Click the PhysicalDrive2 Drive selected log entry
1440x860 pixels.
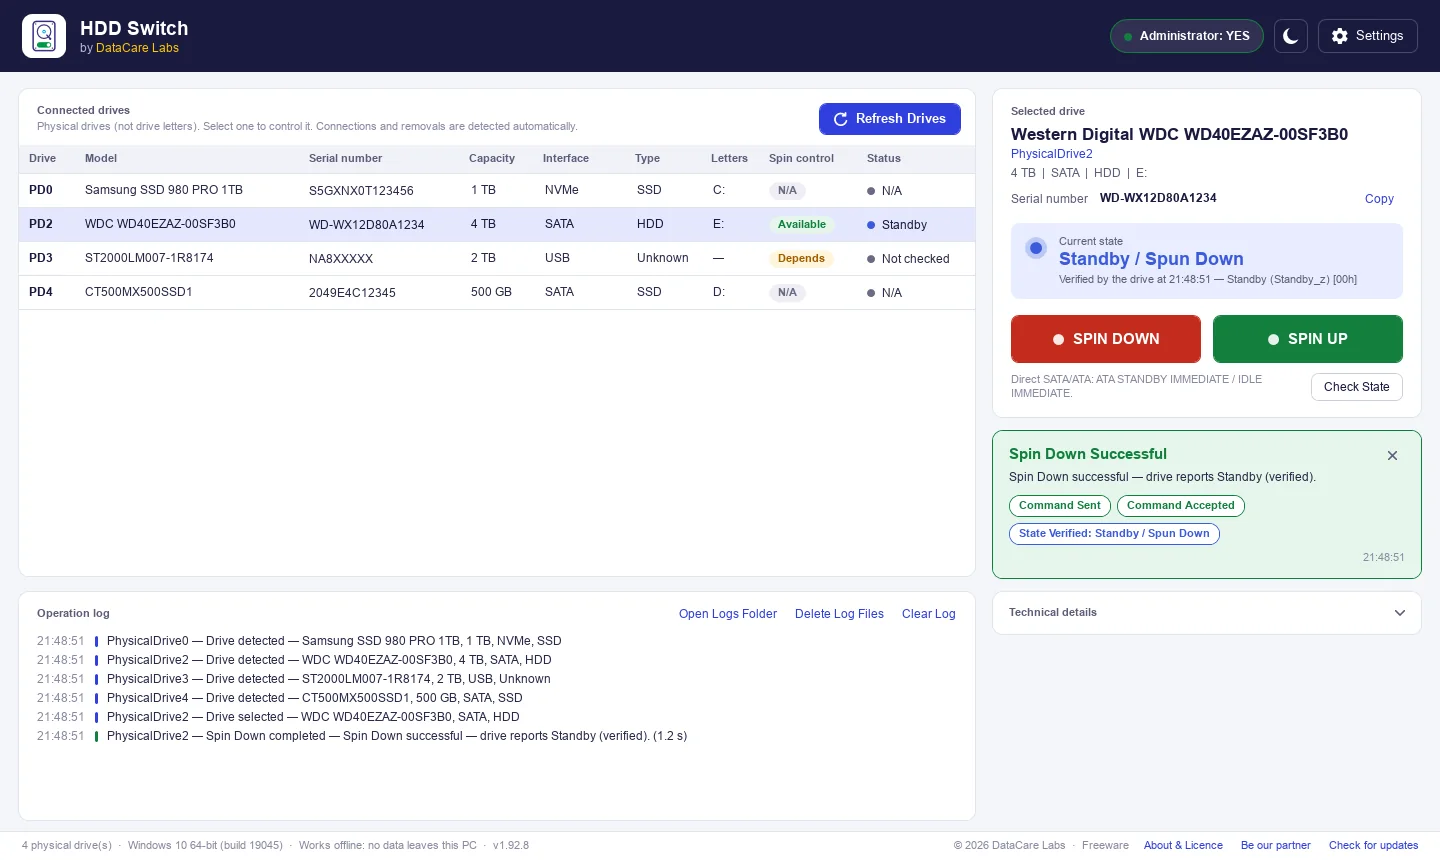pyautogui.click(x=278, y=717)
